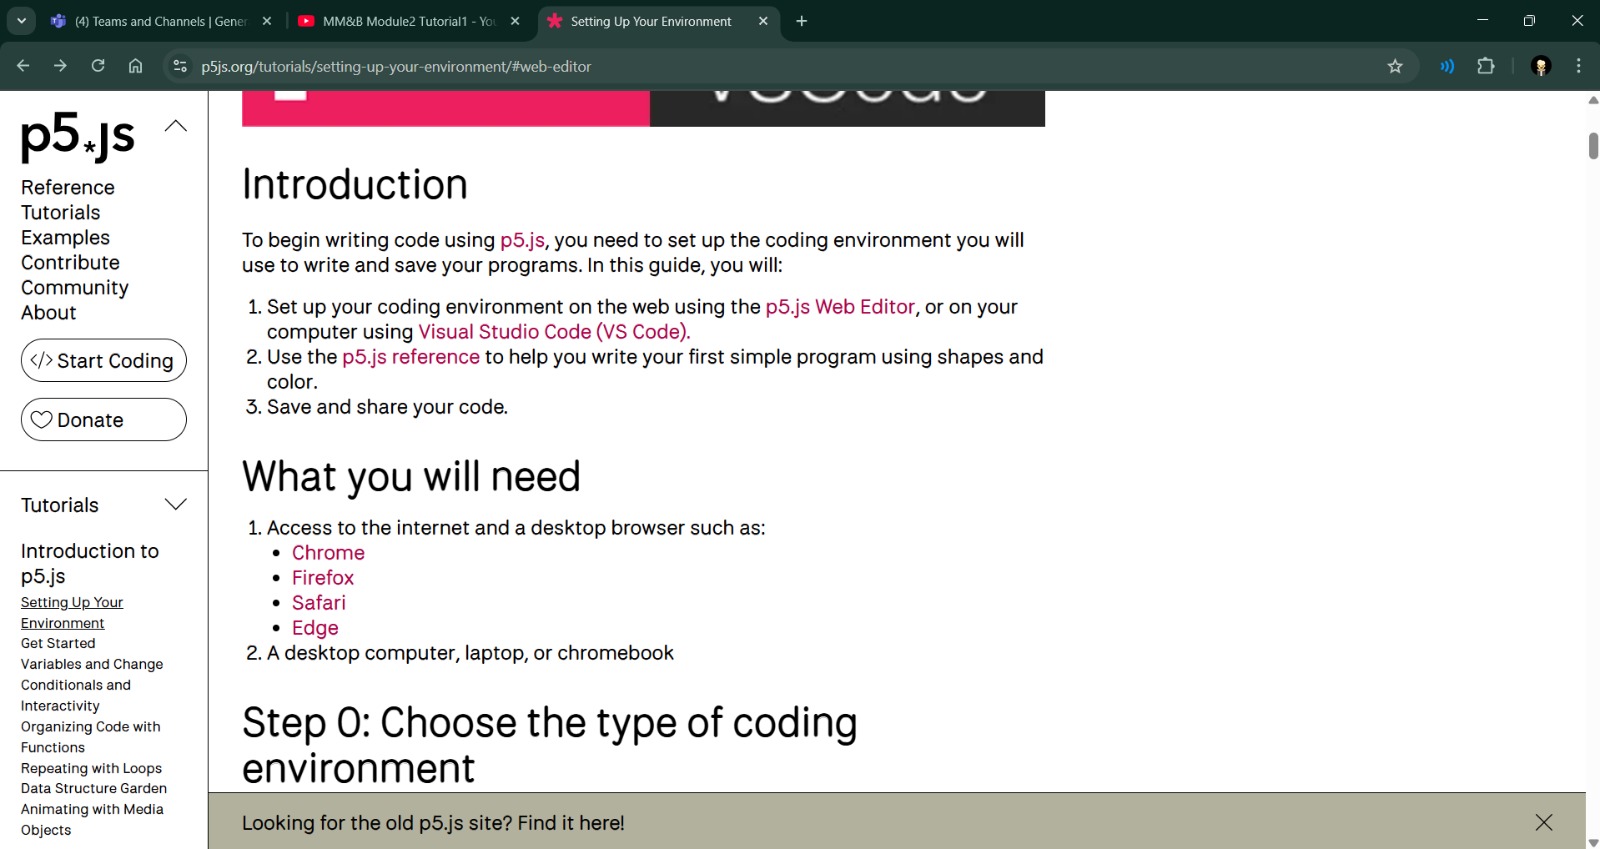Click the page vertical scrollbar thumb

[1593, 145]
